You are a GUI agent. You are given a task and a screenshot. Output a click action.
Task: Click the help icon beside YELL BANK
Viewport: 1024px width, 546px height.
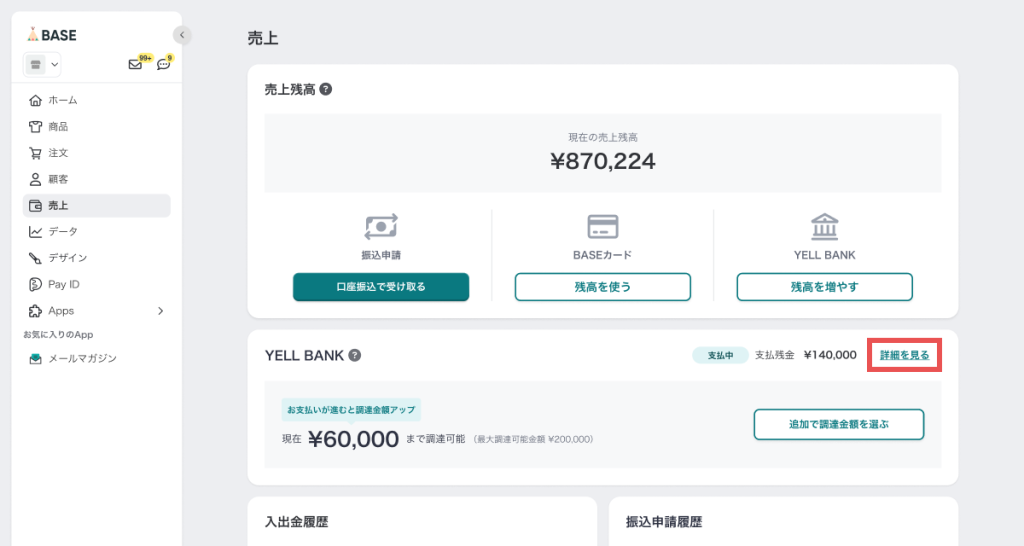[355, 355]
